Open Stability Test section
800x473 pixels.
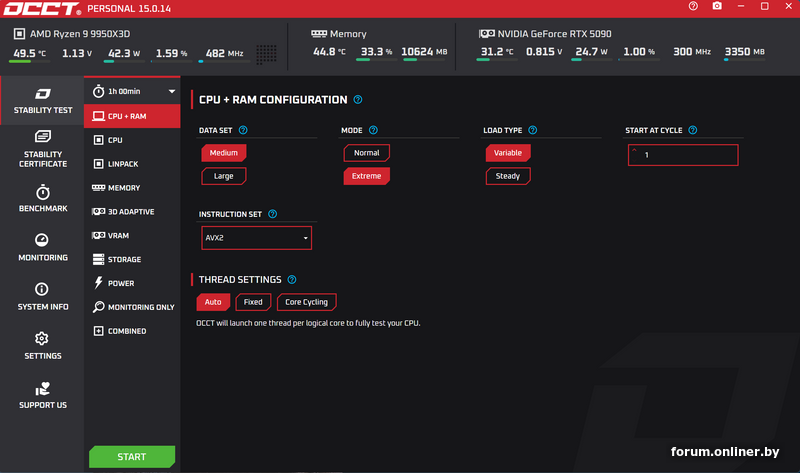[x=42, y=101]
